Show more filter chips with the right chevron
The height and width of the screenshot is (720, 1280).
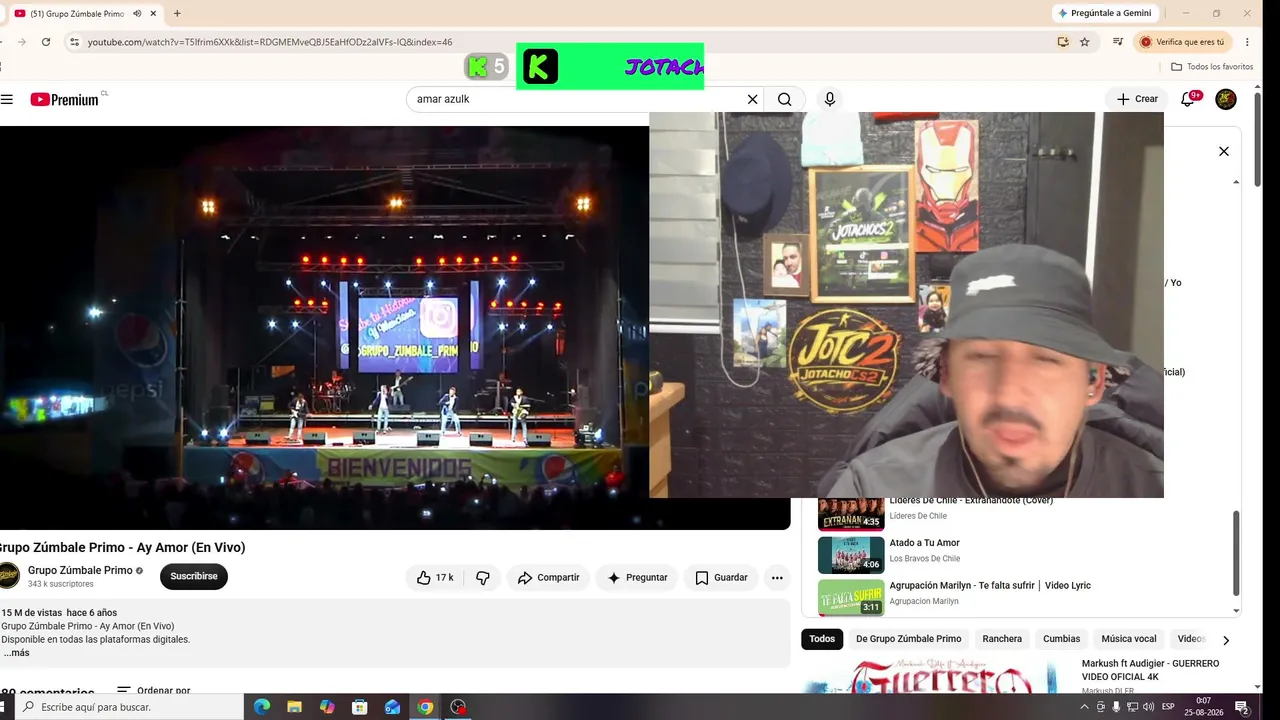click(1226, 640)
